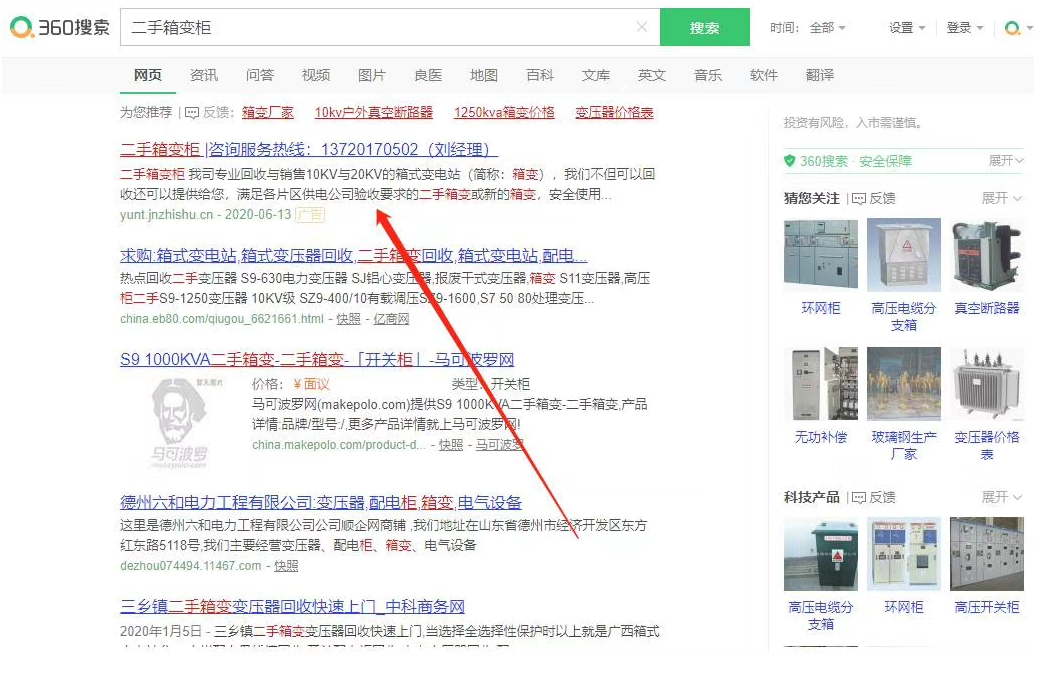Click 高压电缆分支箱 thumbnail in 猜您关注
This screenshot has width=1054, height=677.
coord(903,255)
